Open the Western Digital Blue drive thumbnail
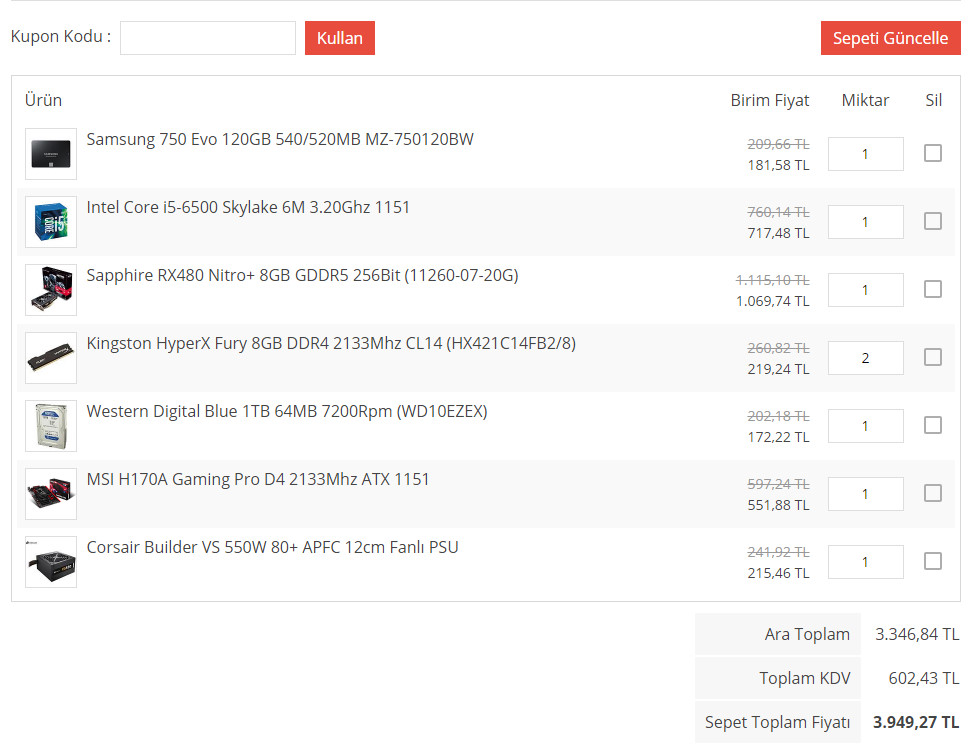 (51, 426)
